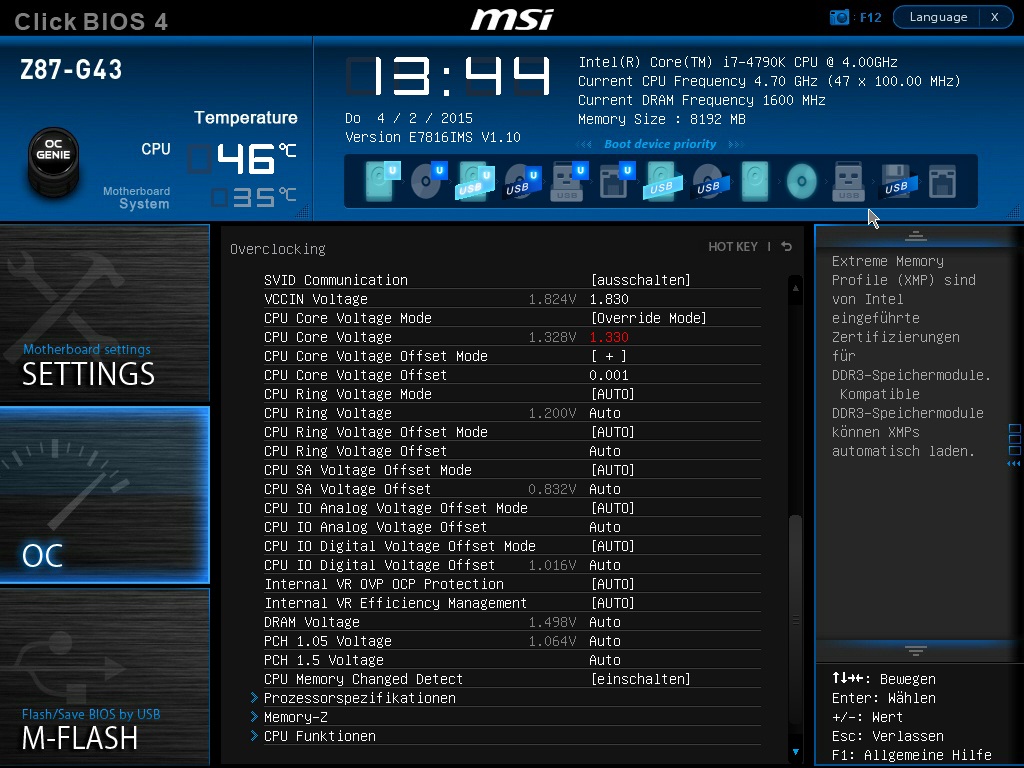
Task: Open CPU Core Voltage Mode [Override Mode] dropdown
Action: 648,318
